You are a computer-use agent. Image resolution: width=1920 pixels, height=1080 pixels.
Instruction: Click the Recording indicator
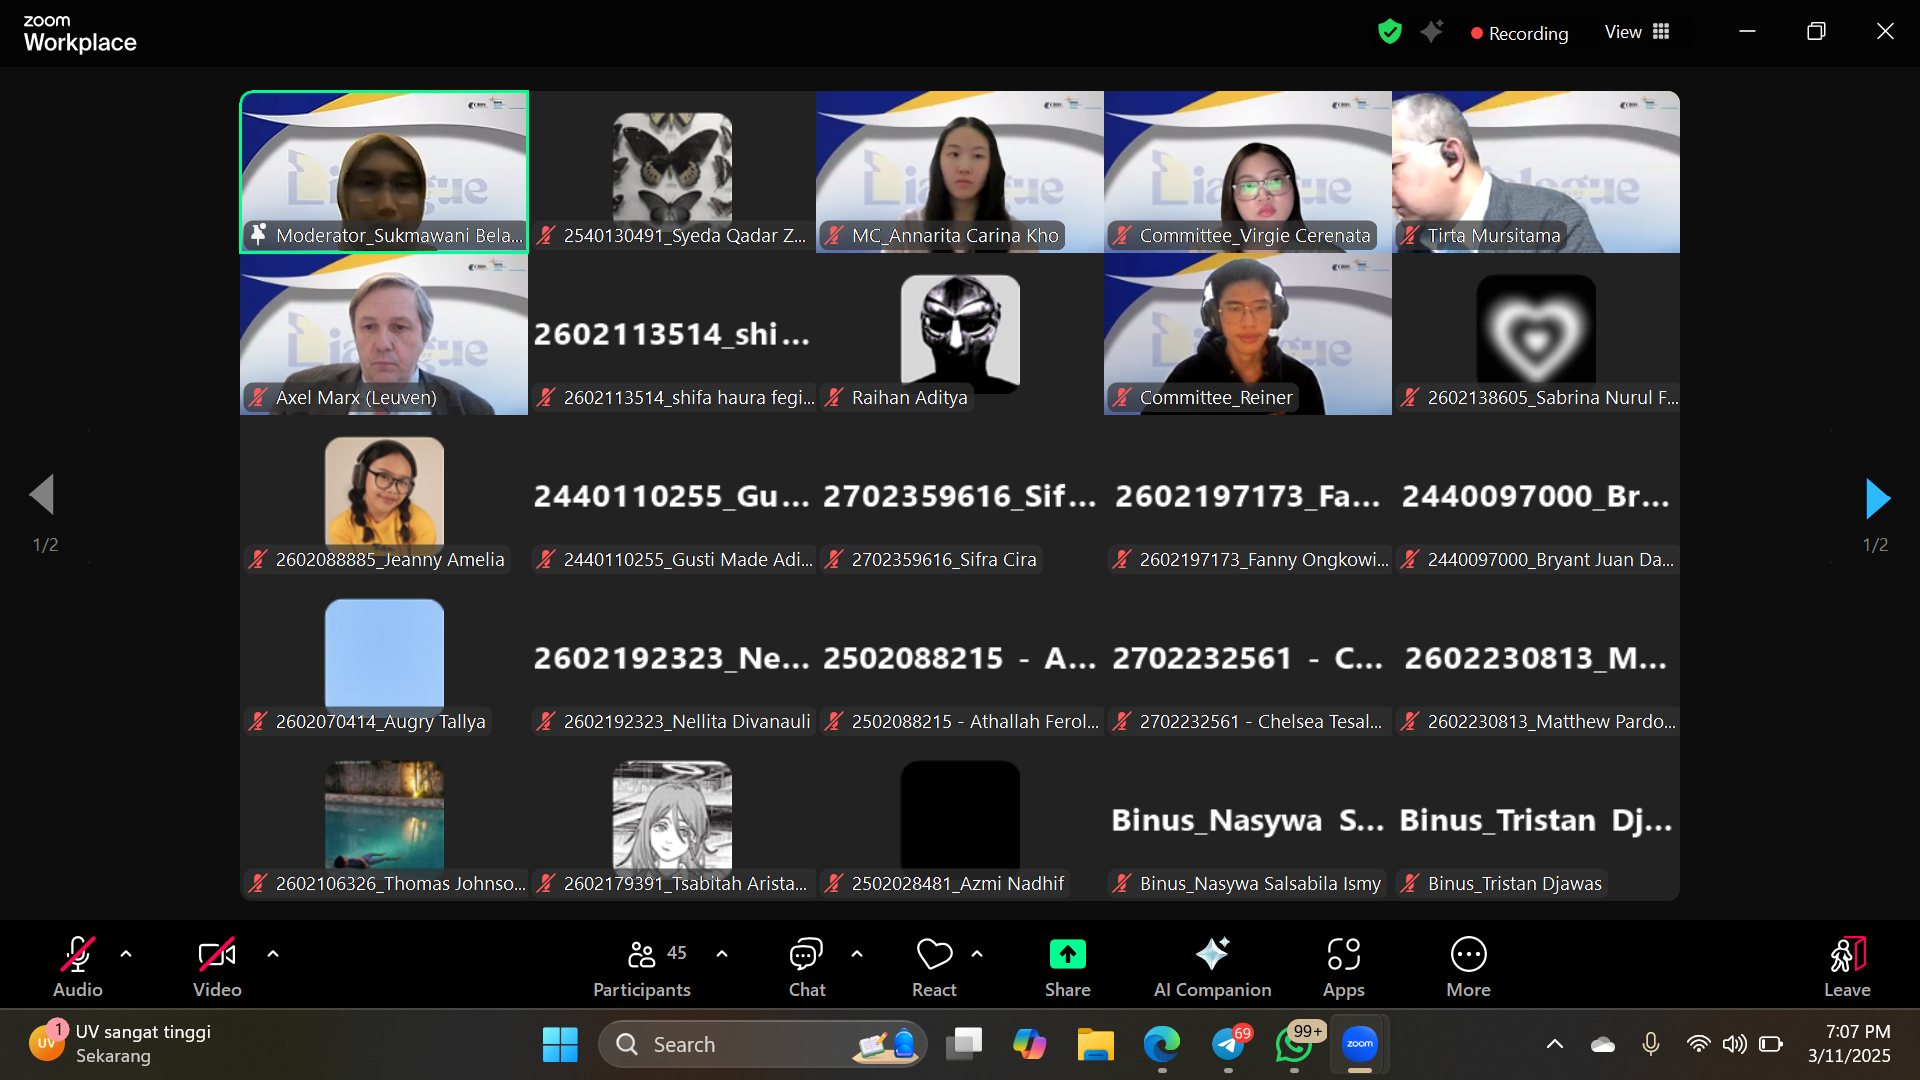1519,33
